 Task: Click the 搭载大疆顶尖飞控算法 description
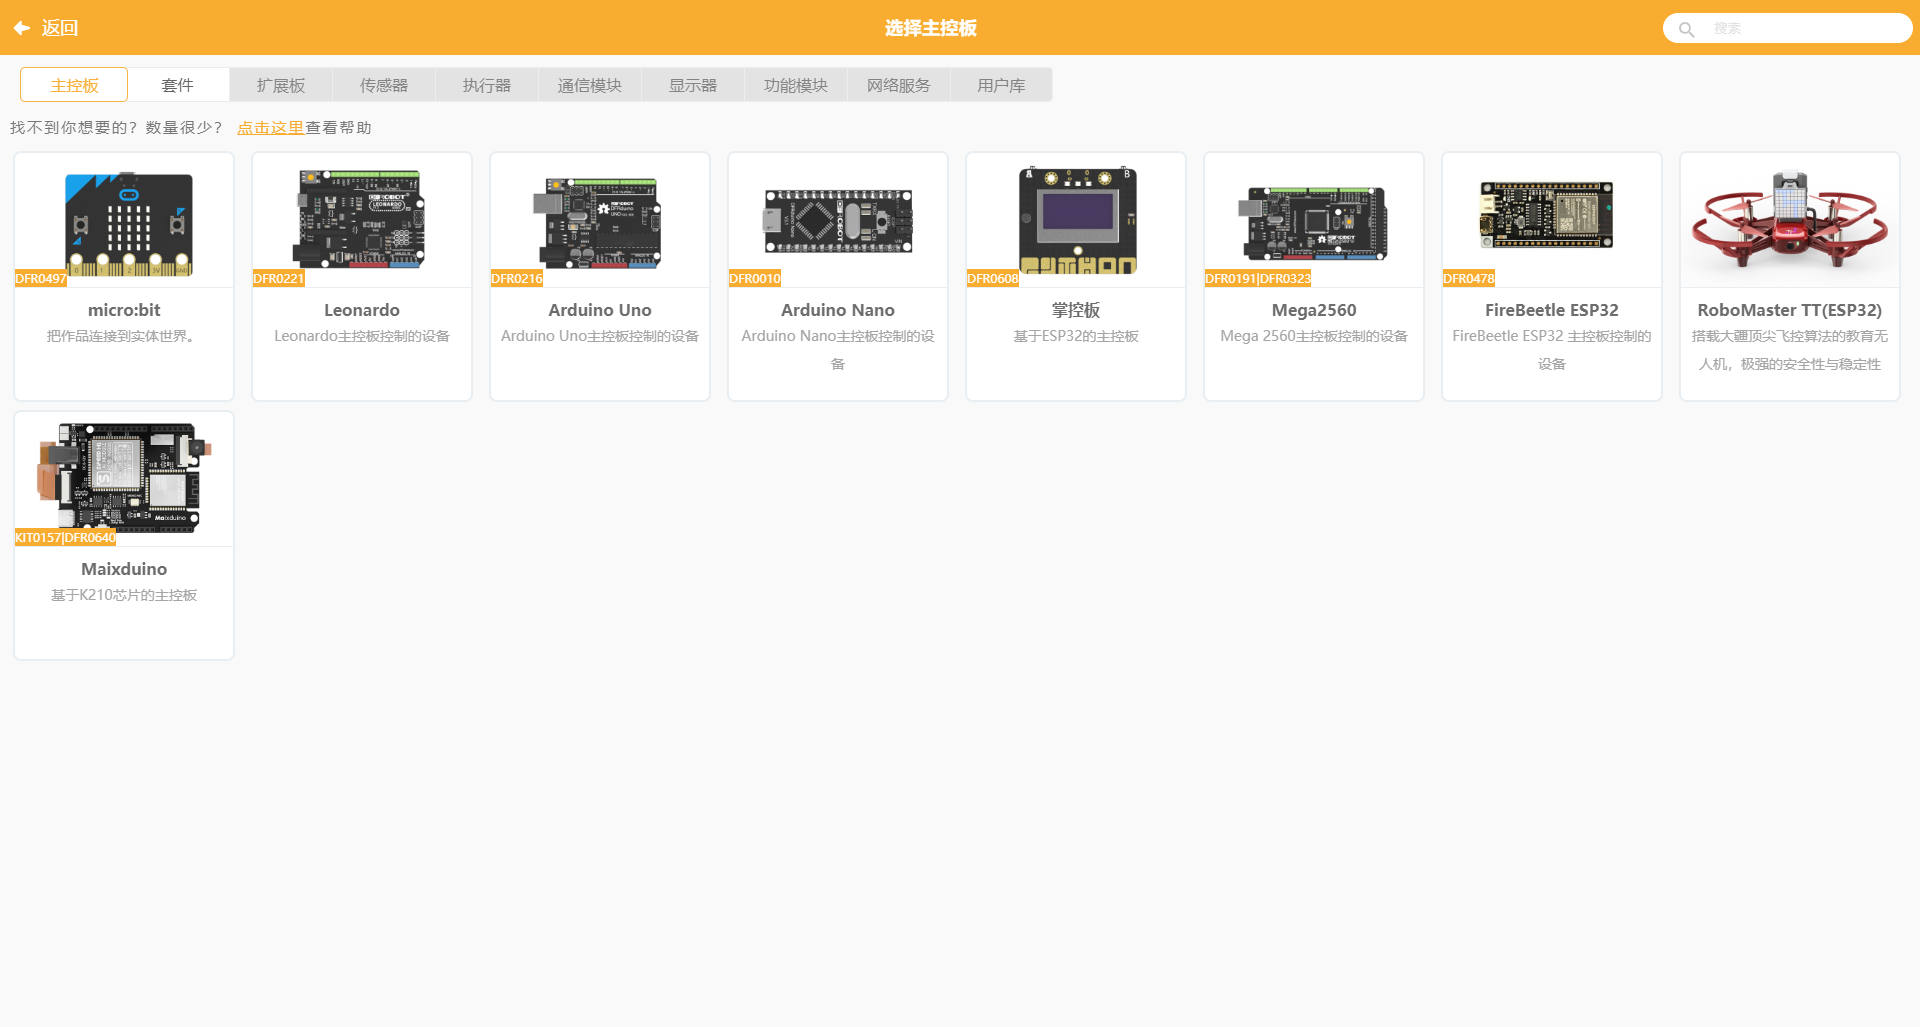1790,350
